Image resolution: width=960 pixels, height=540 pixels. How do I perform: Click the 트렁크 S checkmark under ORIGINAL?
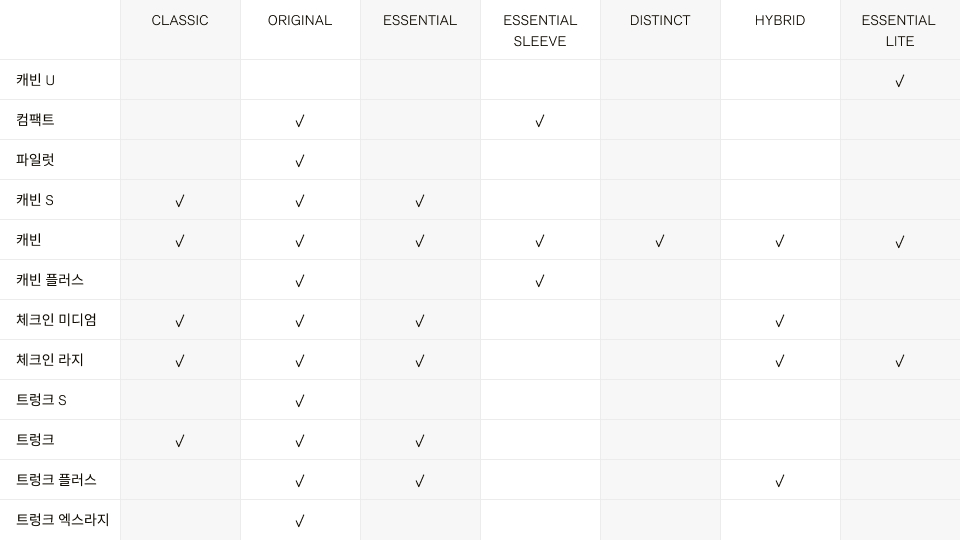[x=299, y=401]
